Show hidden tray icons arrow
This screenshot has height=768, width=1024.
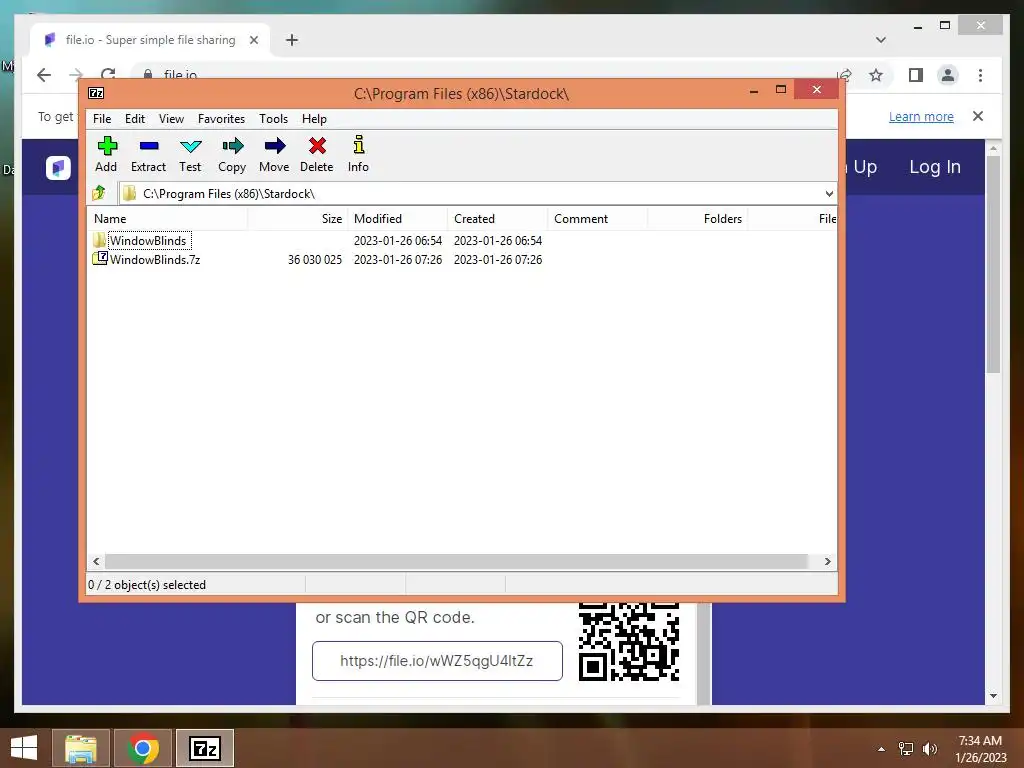coord(881,748)
